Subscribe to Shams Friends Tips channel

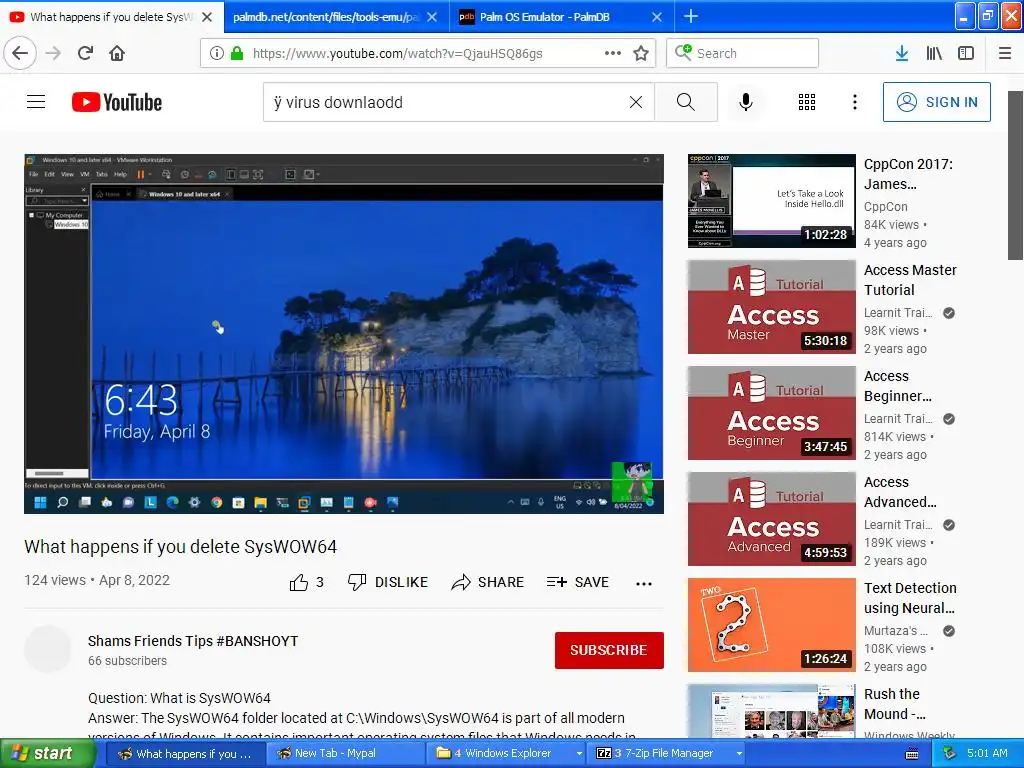click(x=609, y=650)
